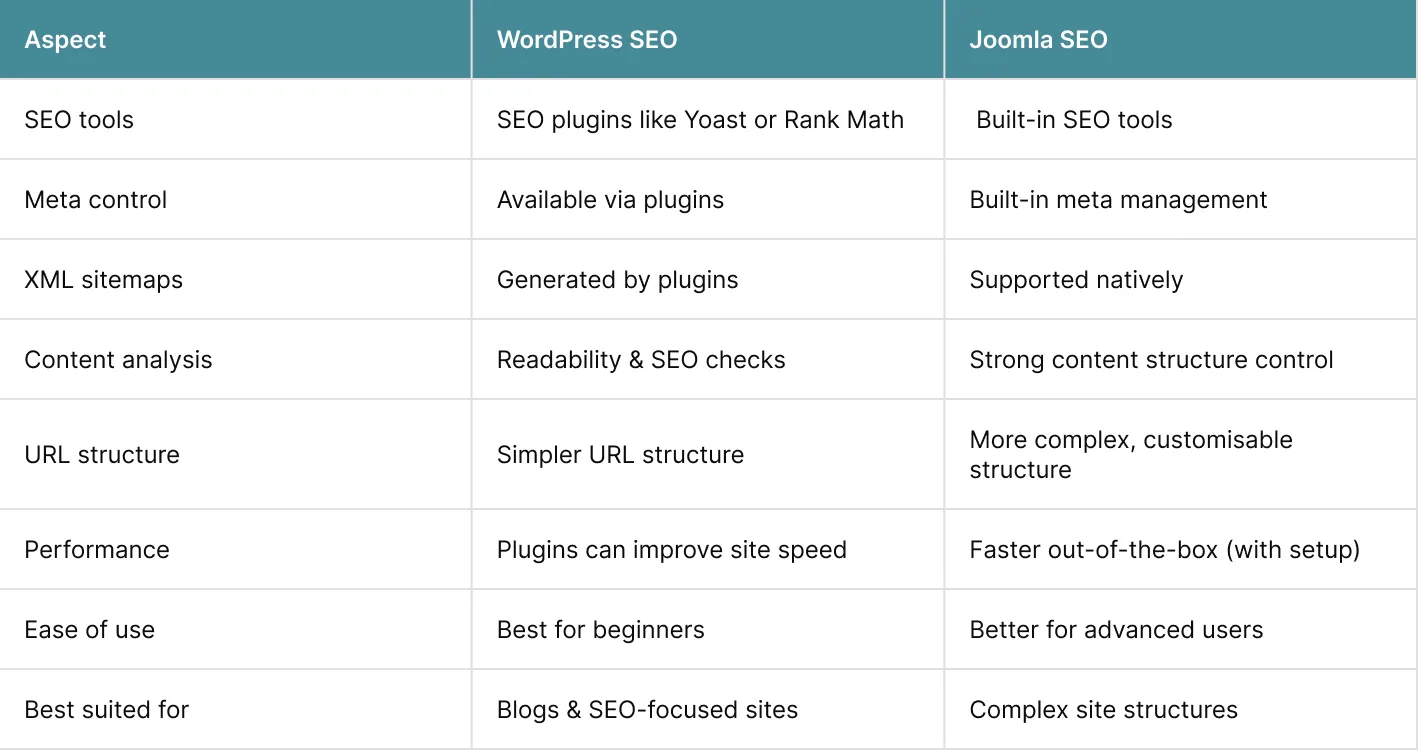Click the Generated by plugins cell
The image size is (1418, 750).
pos(617,280)
